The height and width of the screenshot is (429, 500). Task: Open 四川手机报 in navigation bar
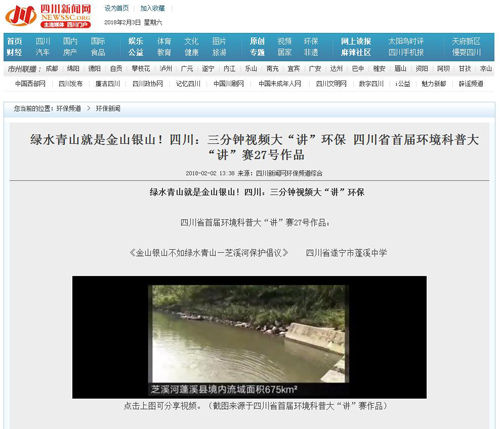point(406,52)
